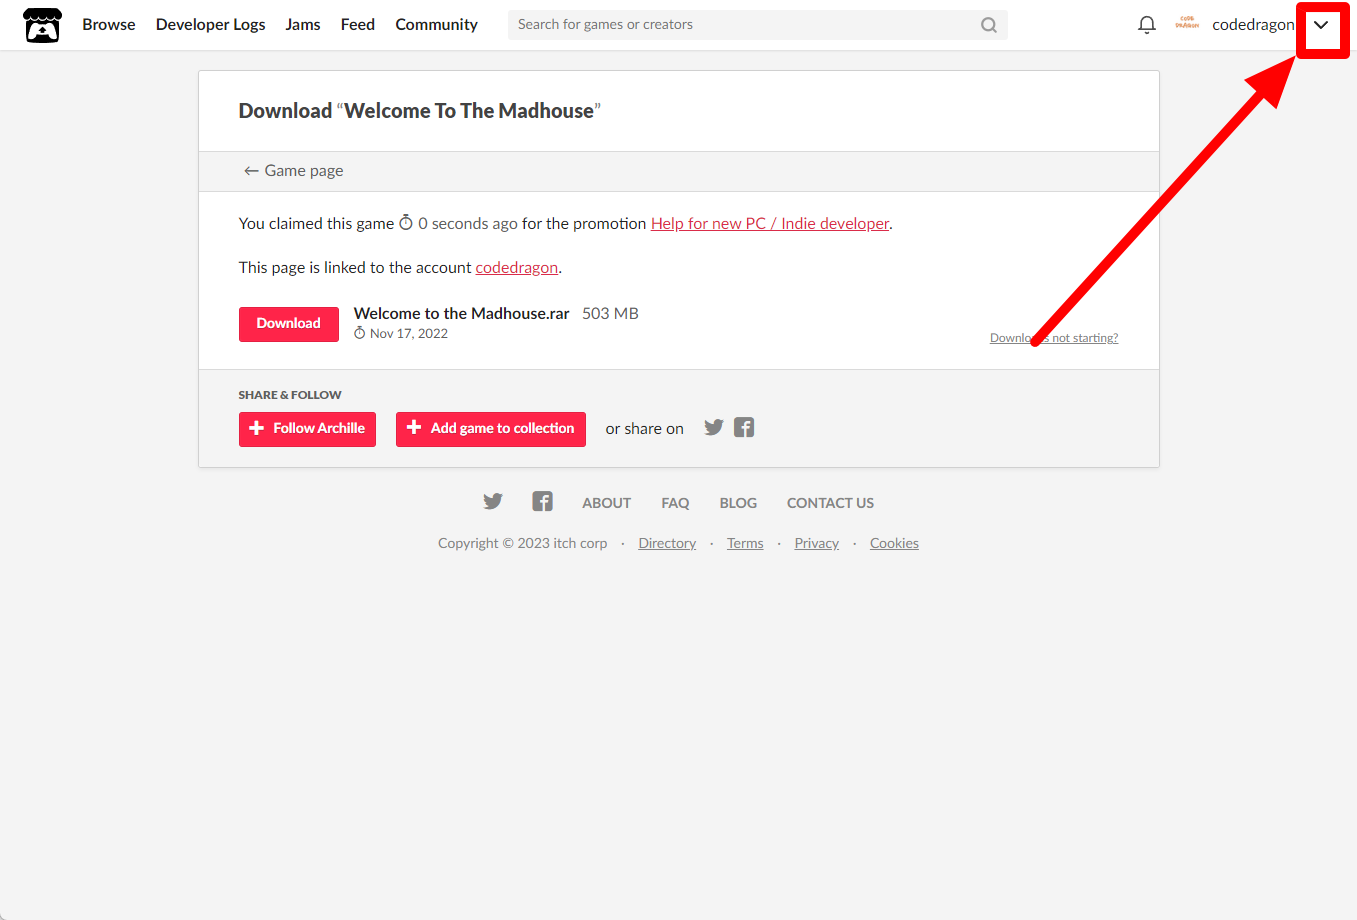Open the Browse menu item
Image resolution: width=1357 pixels, height=920 pixels.
(109, 25)
